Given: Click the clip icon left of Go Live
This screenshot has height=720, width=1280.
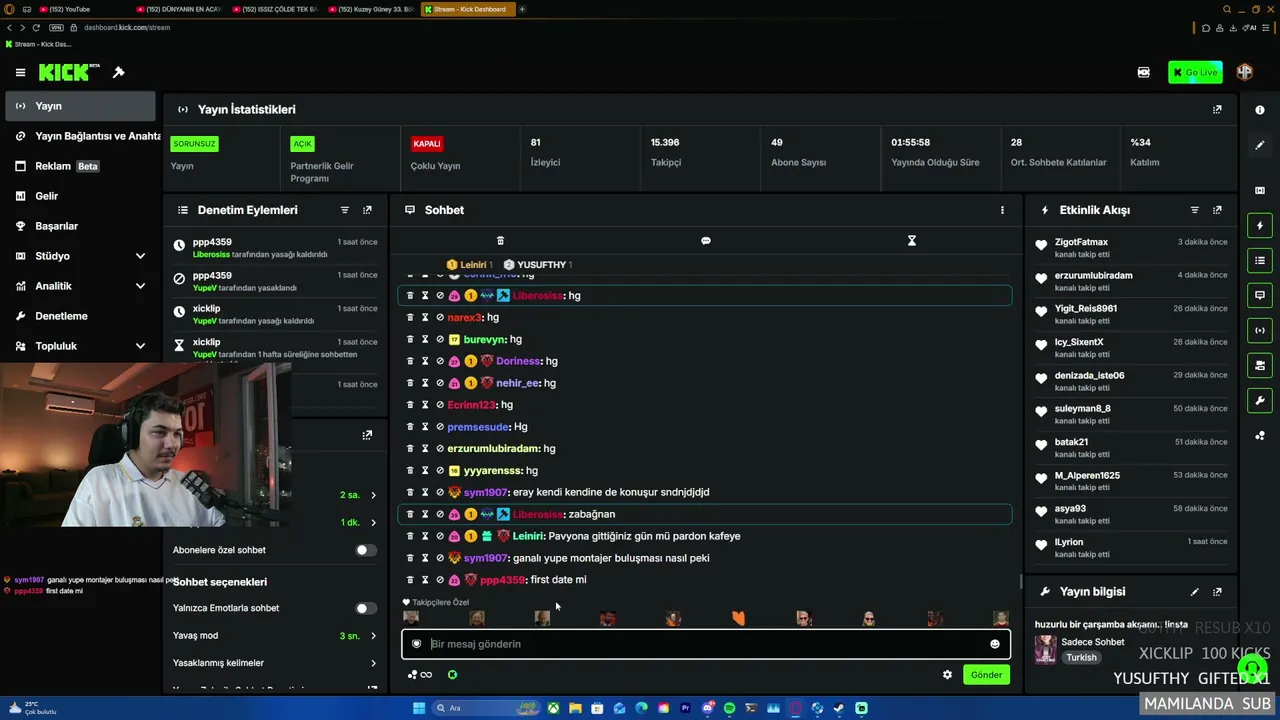Looking at the screenshot, I should pyautogui.click(x=1144, y=72).
